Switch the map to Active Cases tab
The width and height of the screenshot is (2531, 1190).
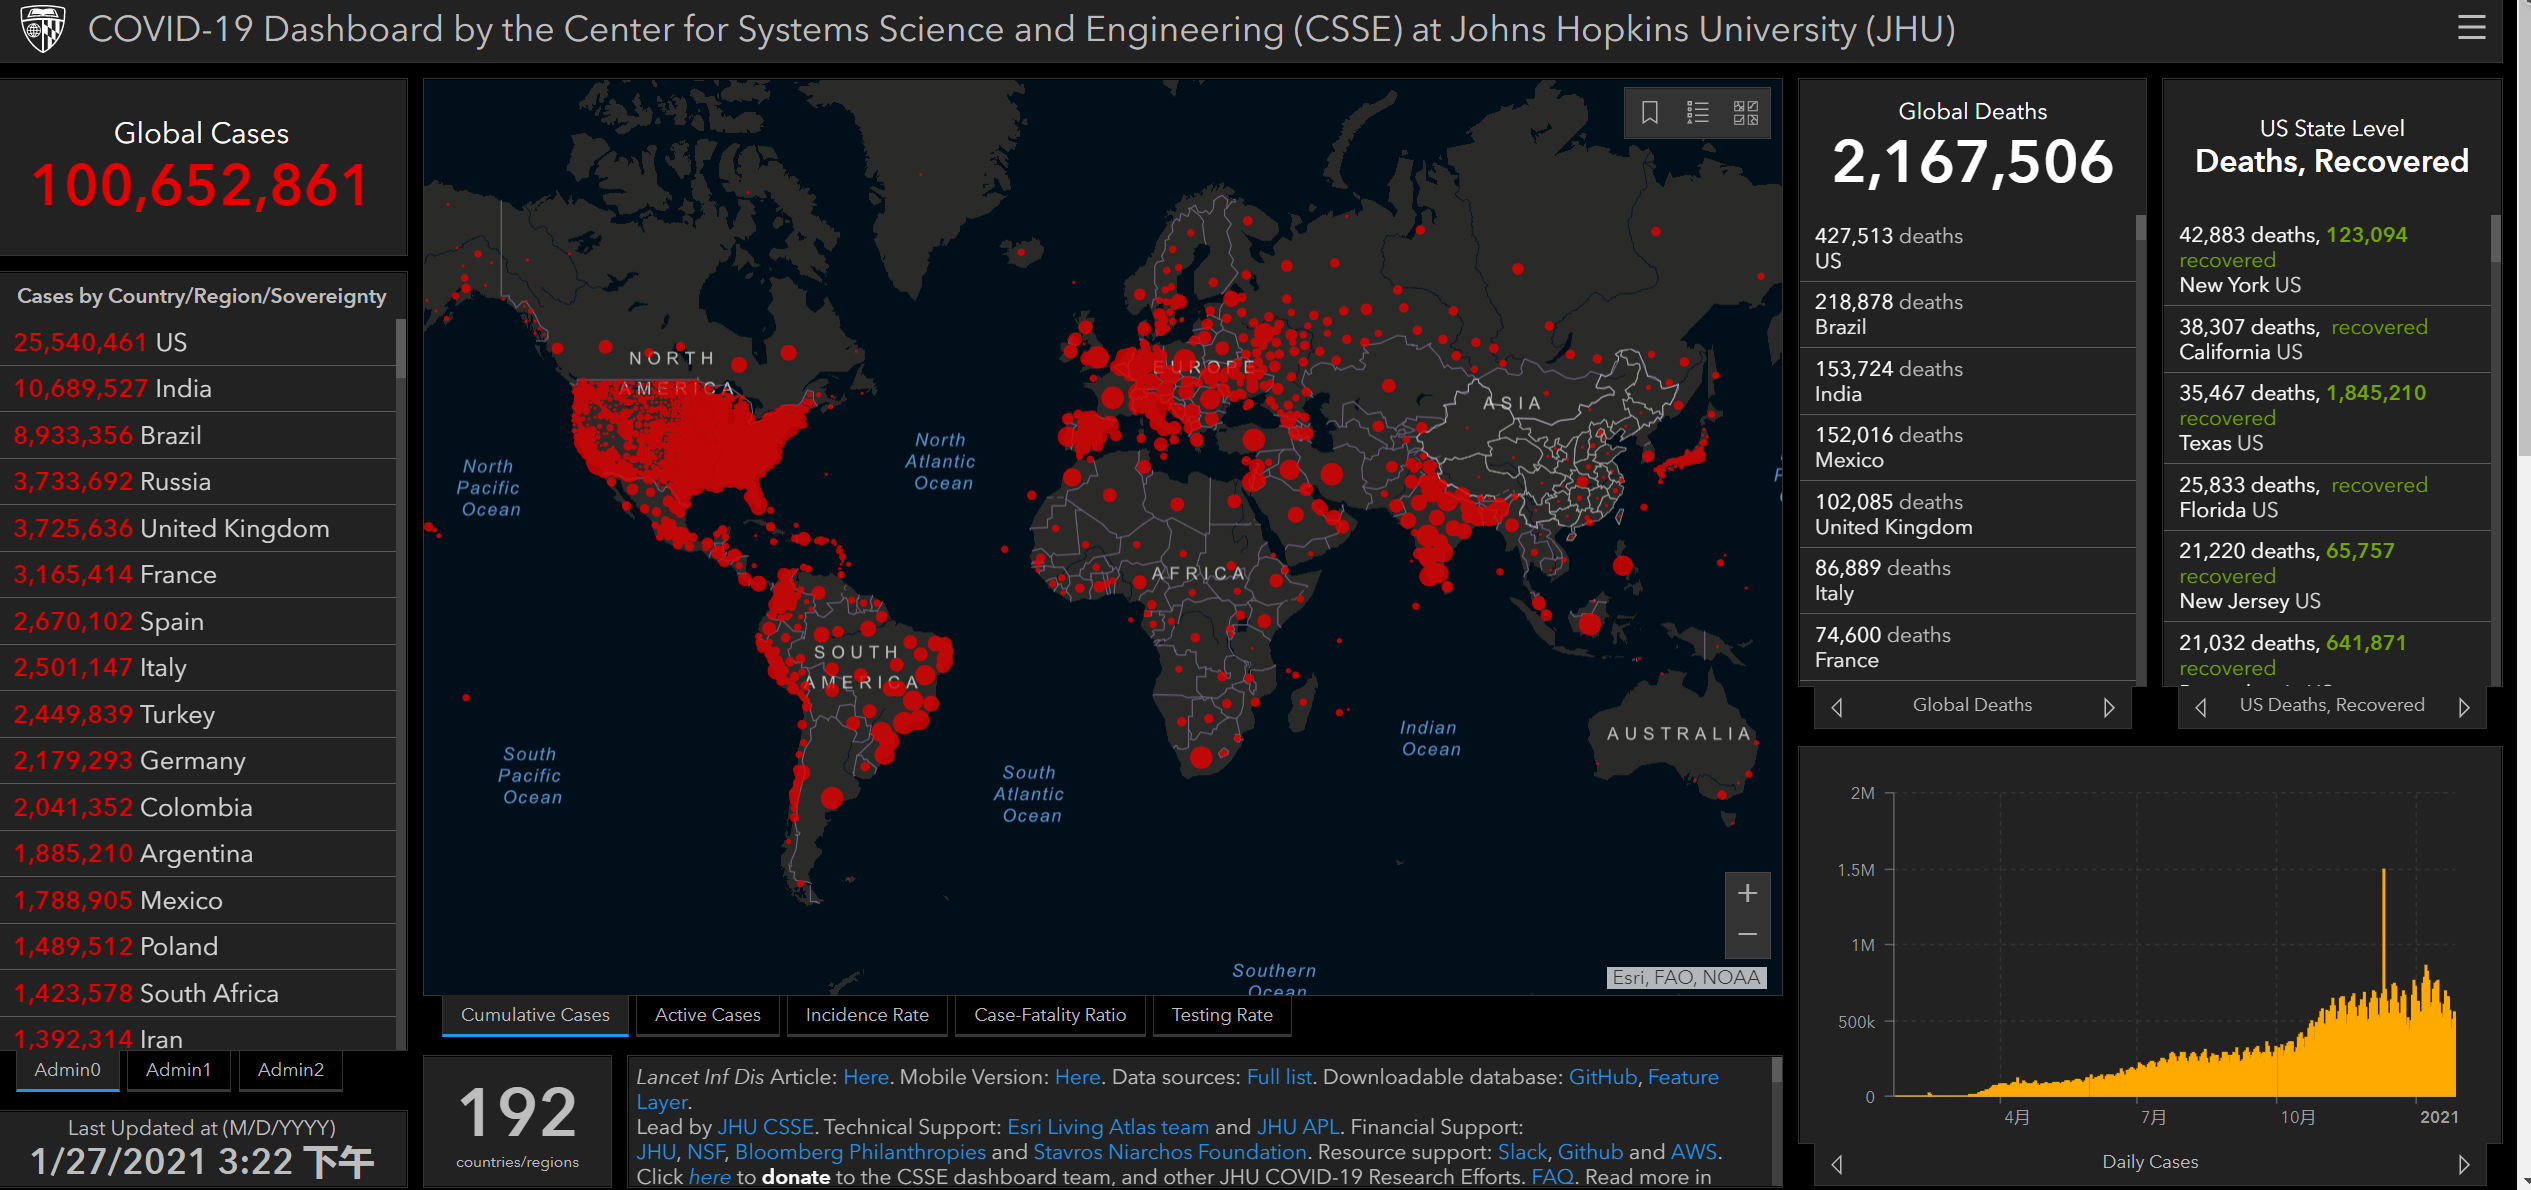pyautogui.click(x=707, y=1015)
